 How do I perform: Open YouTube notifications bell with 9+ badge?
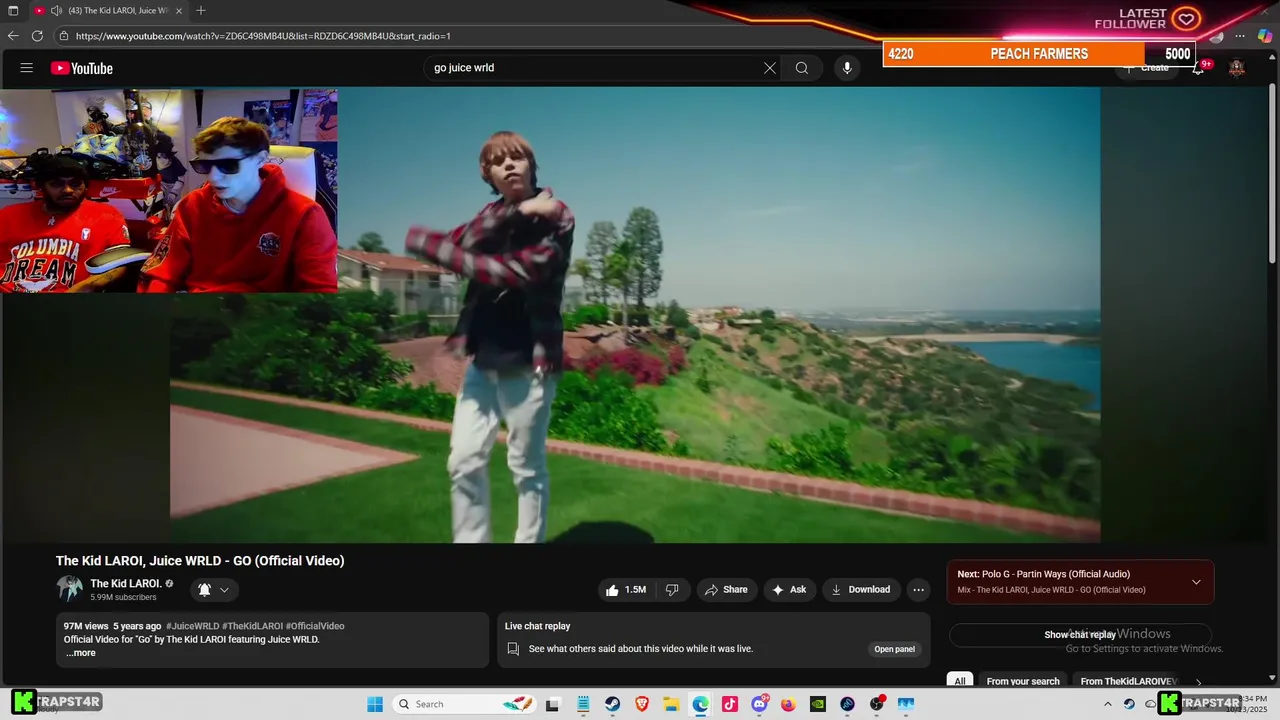[1199, 68]
